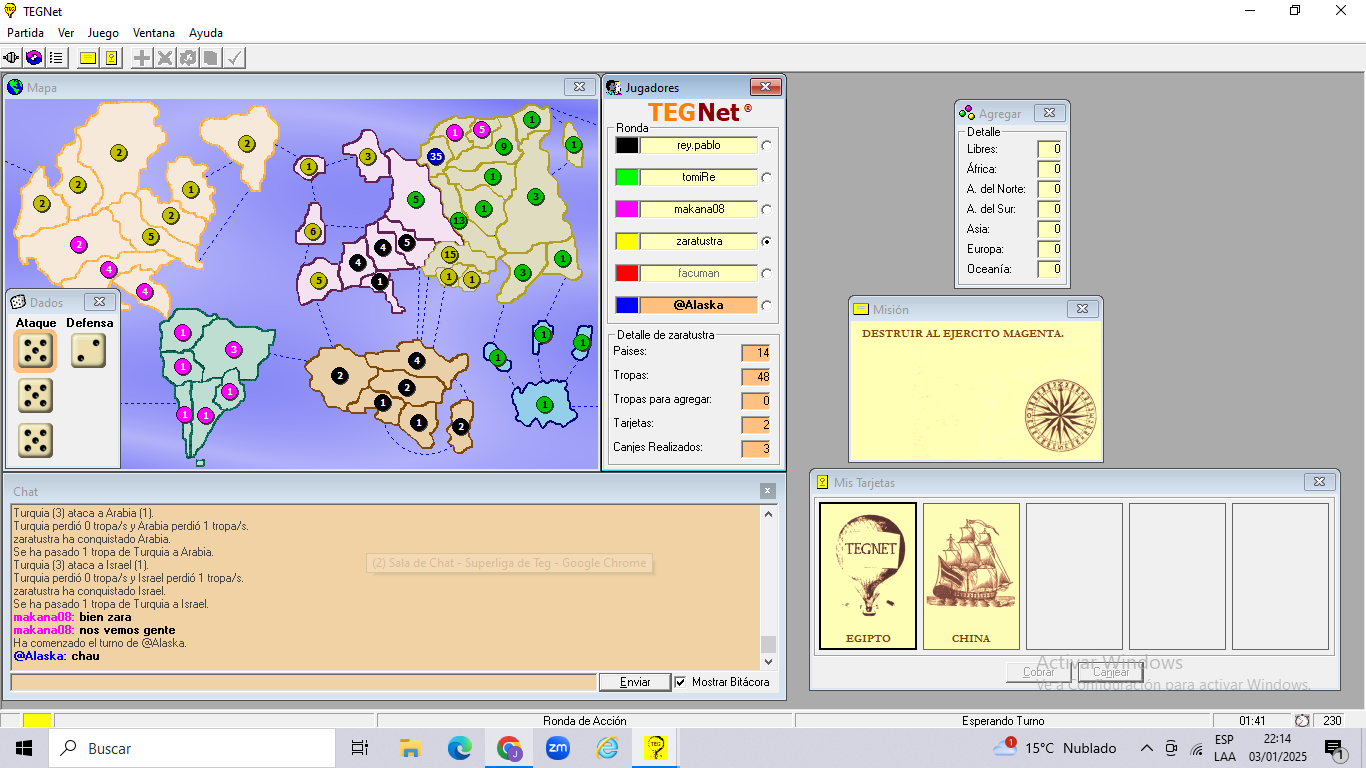Open File Explorer from the taskbar
This screenshot has height=768, width=1366.
pos(410,748)
